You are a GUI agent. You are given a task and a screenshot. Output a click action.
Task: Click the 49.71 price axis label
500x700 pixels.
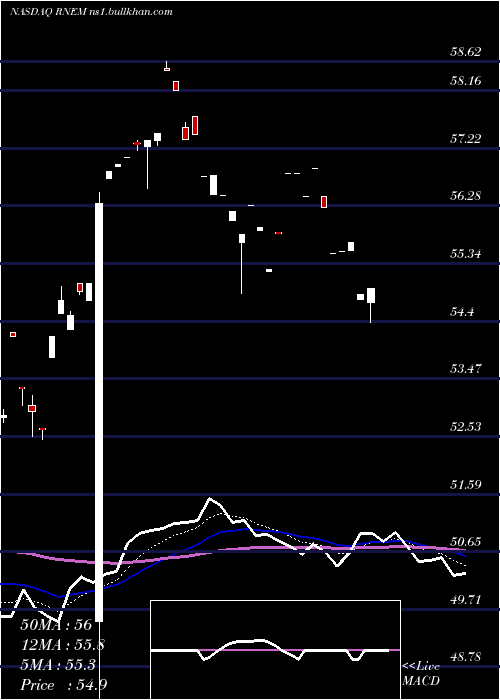465,599
